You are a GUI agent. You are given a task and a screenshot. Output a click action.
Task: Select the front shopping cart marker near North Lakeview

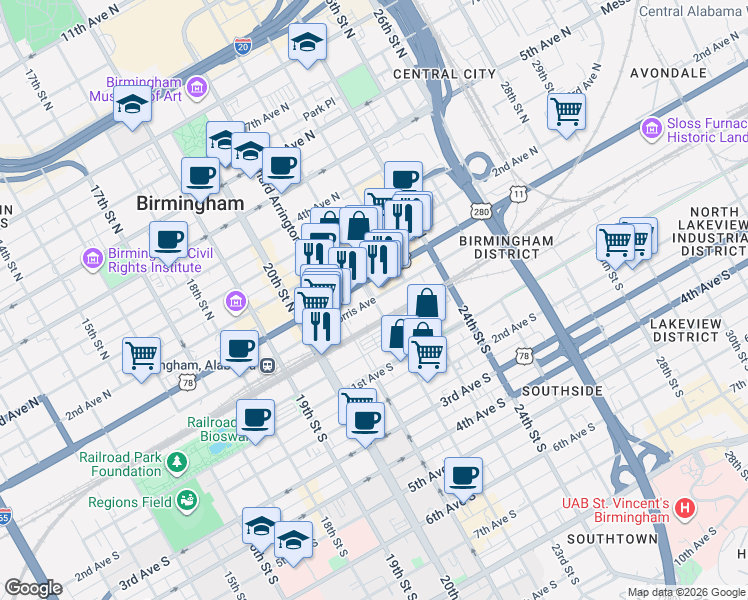point(615,244)
